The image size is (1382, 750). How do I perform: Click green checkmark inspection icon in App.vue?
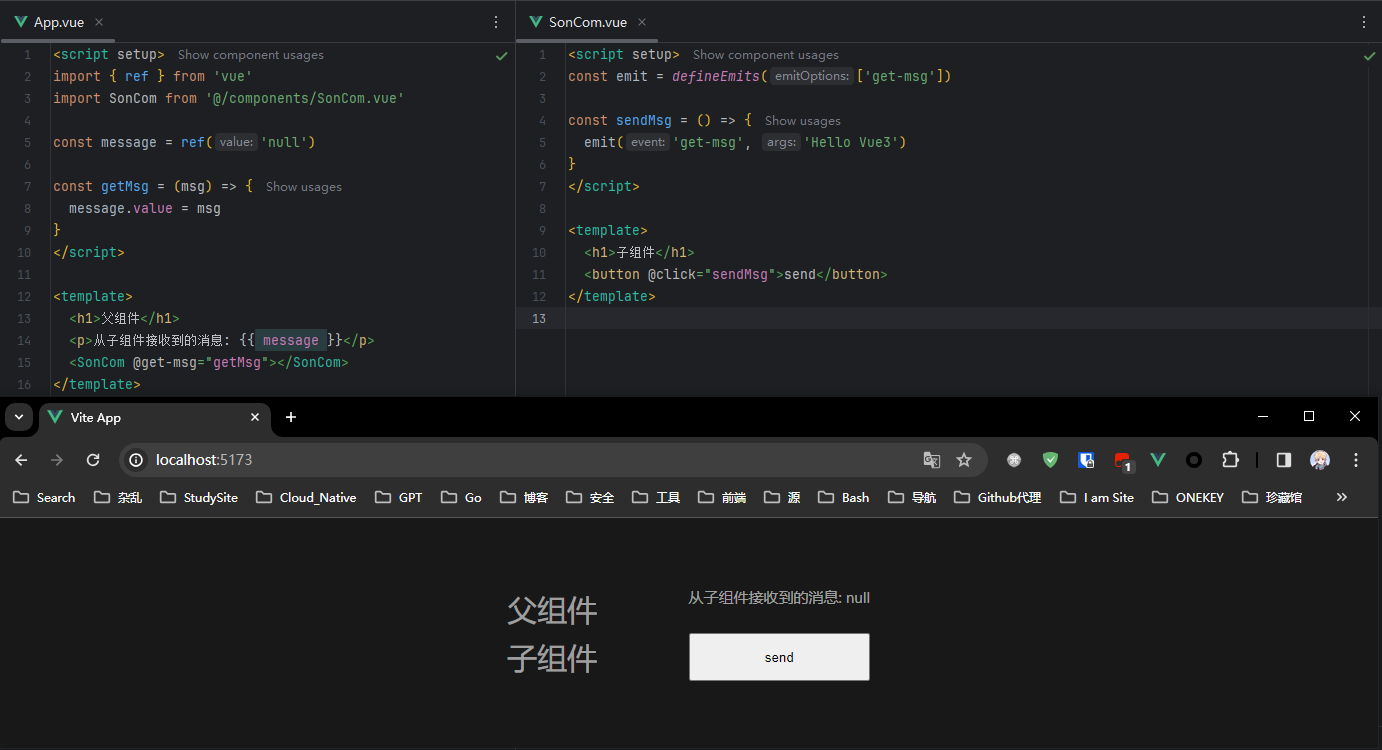(502, 56)
